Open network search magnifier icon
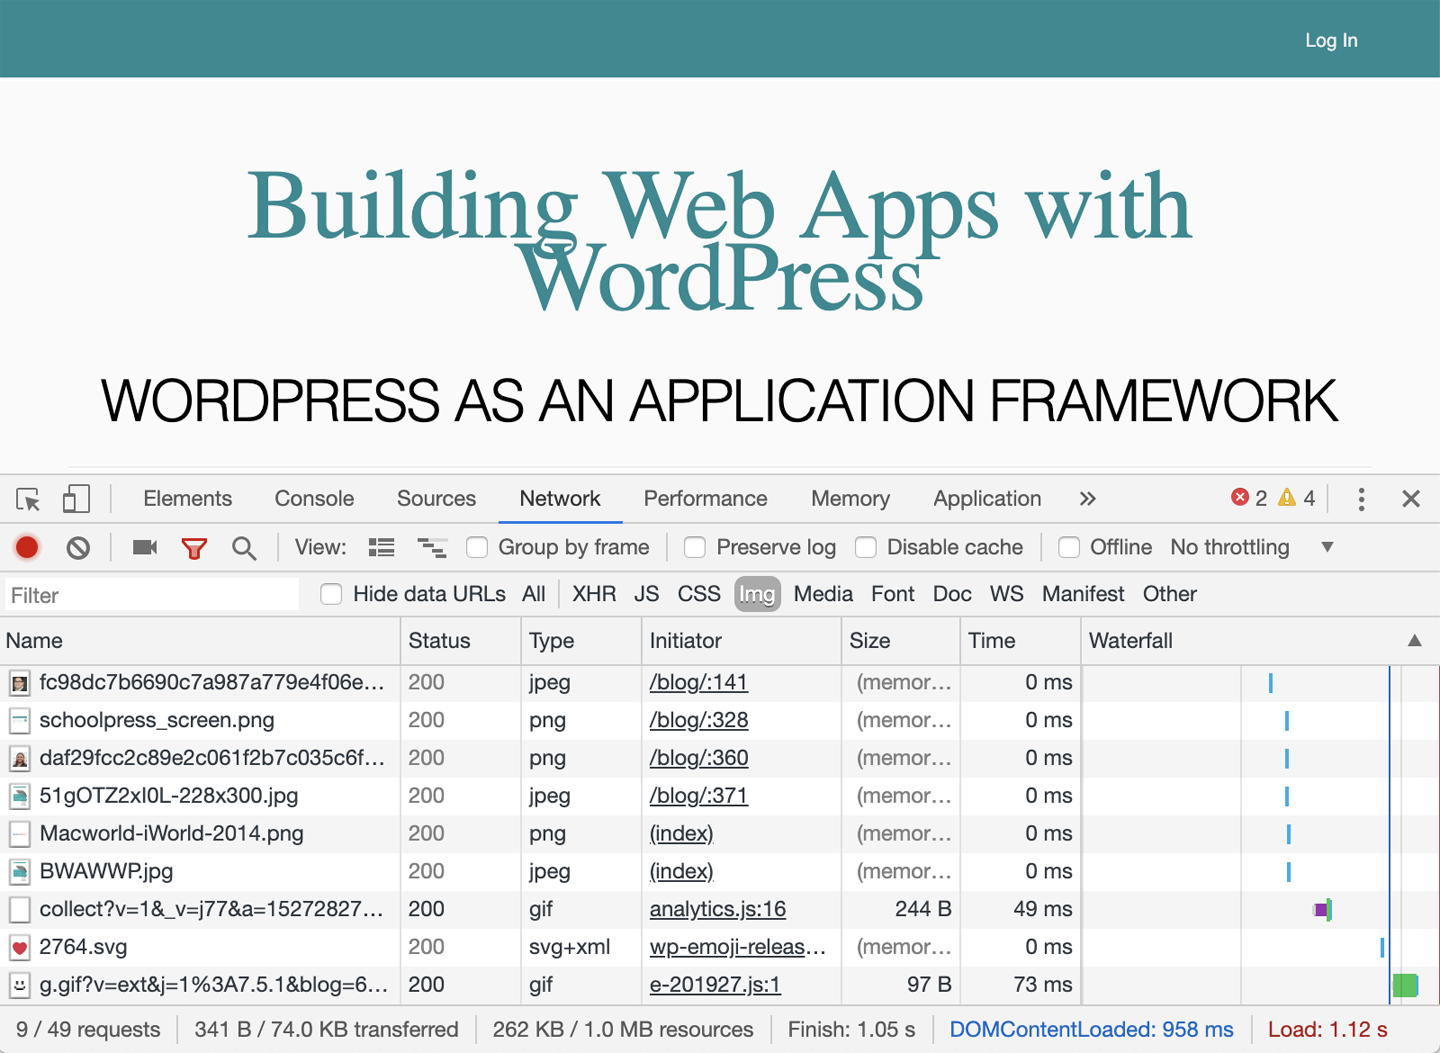This screenshot has width=1440, height=1053. (244, 548)
